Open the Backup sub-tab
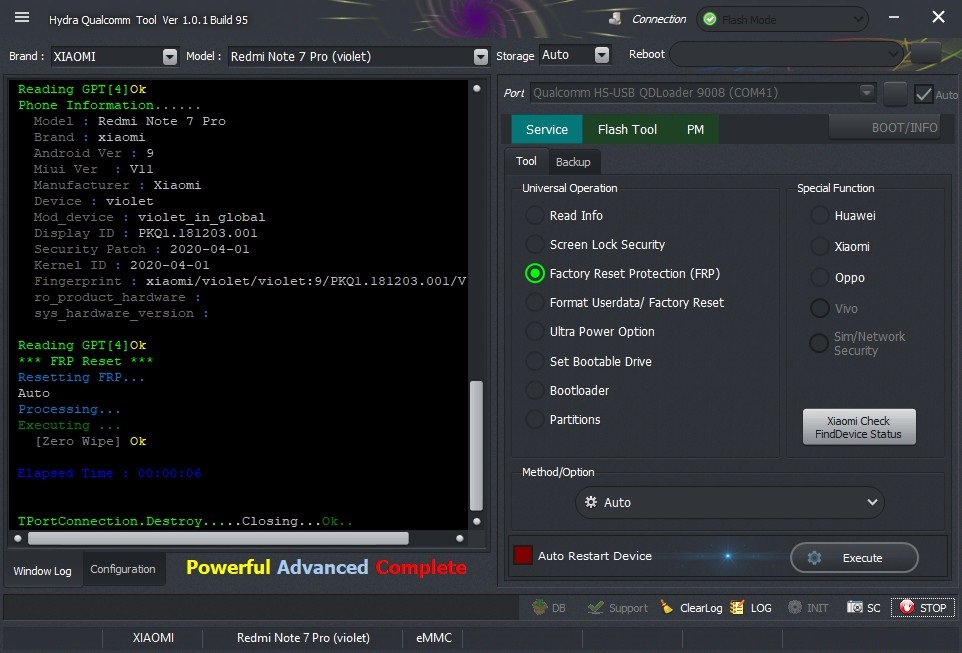 573,162
